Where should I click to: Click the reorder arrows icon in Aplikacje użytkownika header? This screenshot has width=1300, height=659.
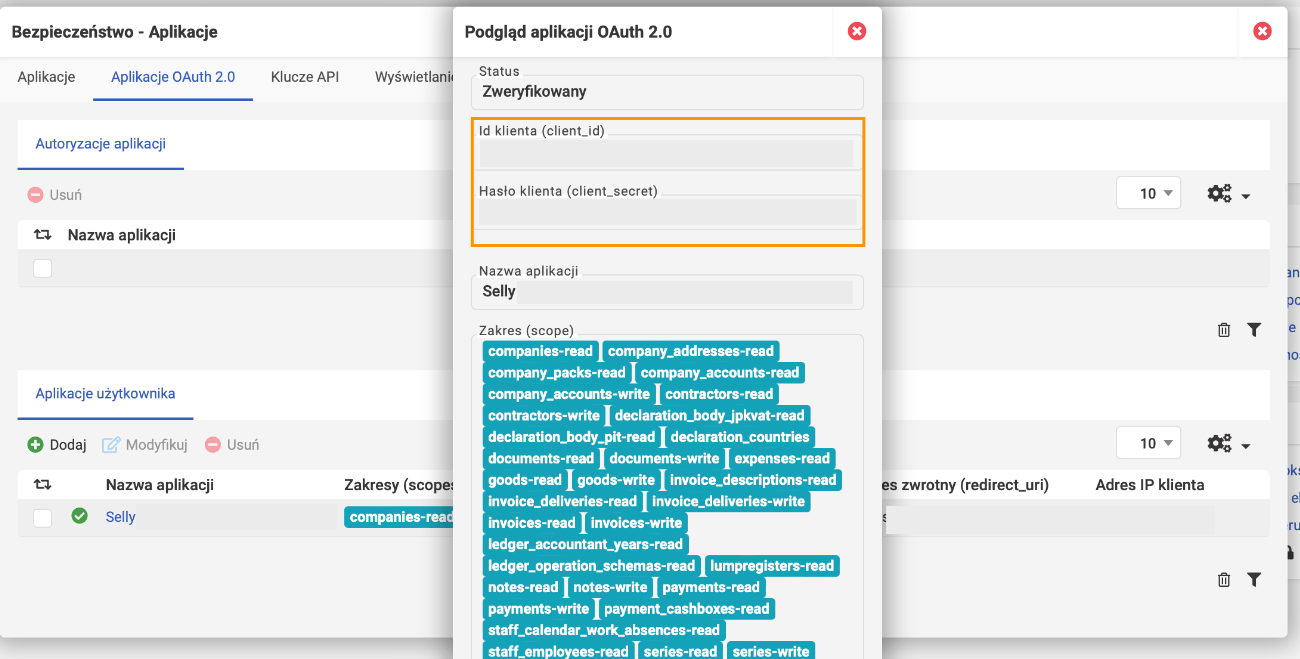(42, 485)
